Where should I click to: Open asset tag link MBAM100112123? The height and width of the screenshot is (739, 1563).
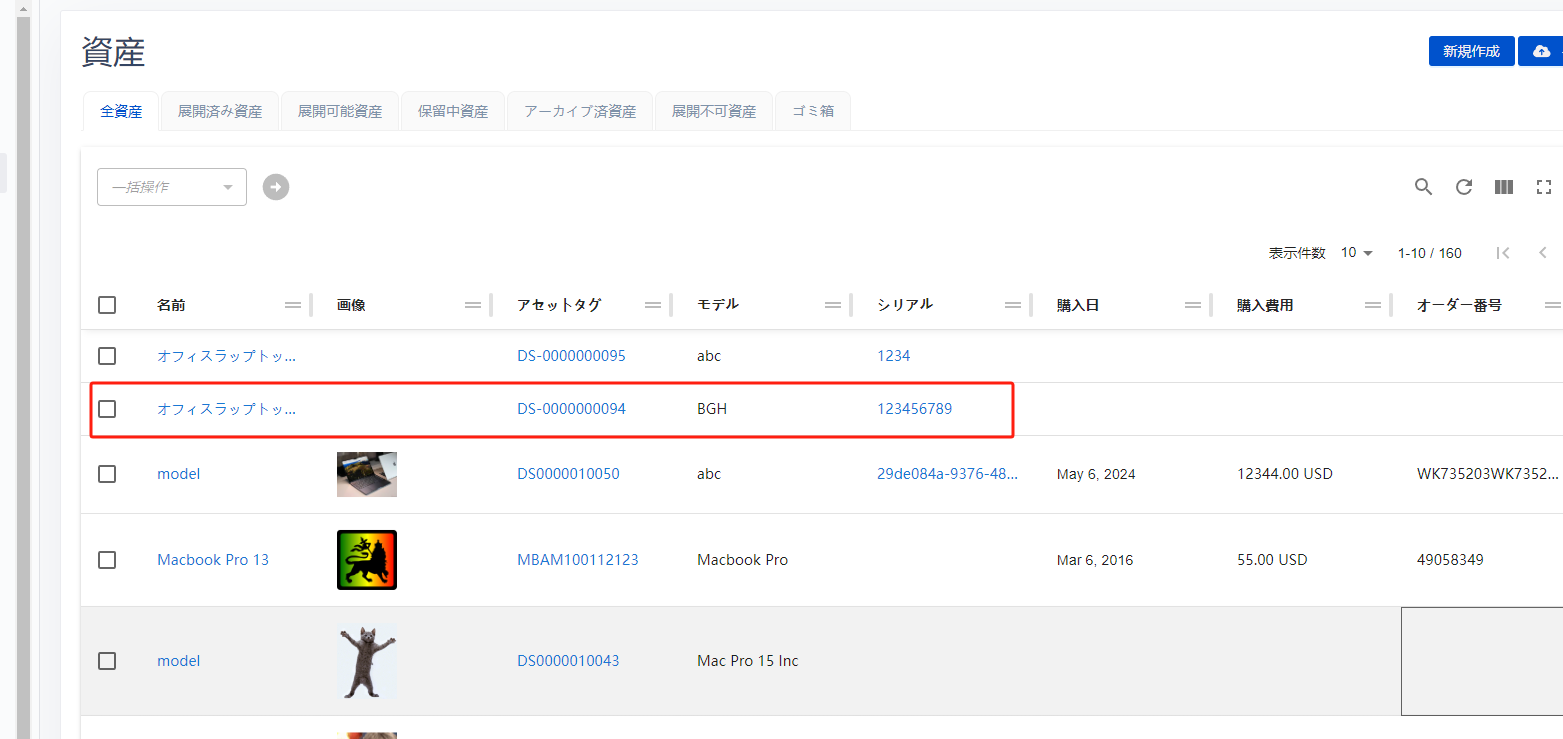577,560
